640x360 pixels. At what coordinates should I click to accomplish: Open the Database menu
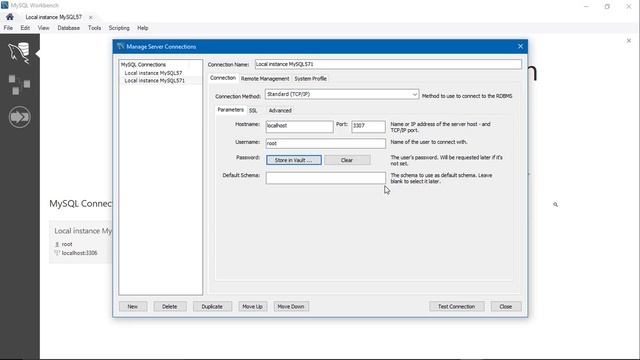tap(69, 28)
